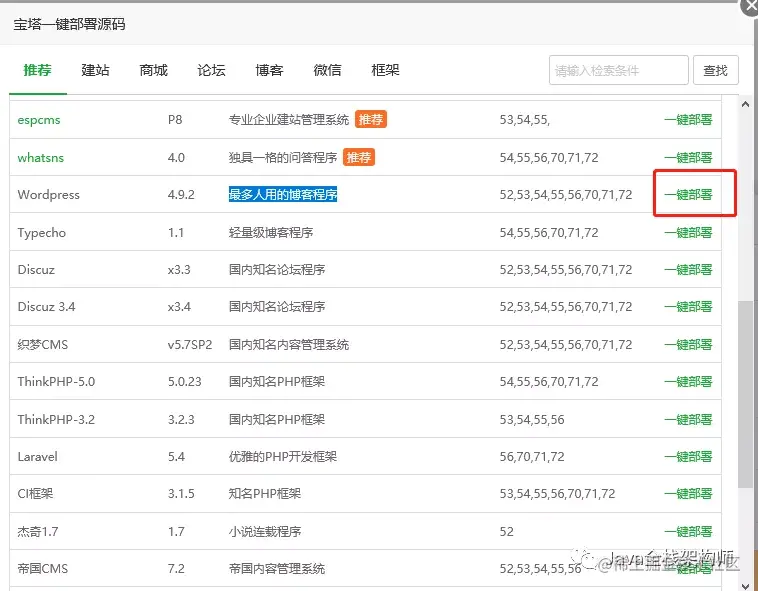Image resolution: width=758 pixels, height=591 pixels.
Task: Click the PHP versions 56,70,71,72 cell
Action: click(x=532, y=457)
